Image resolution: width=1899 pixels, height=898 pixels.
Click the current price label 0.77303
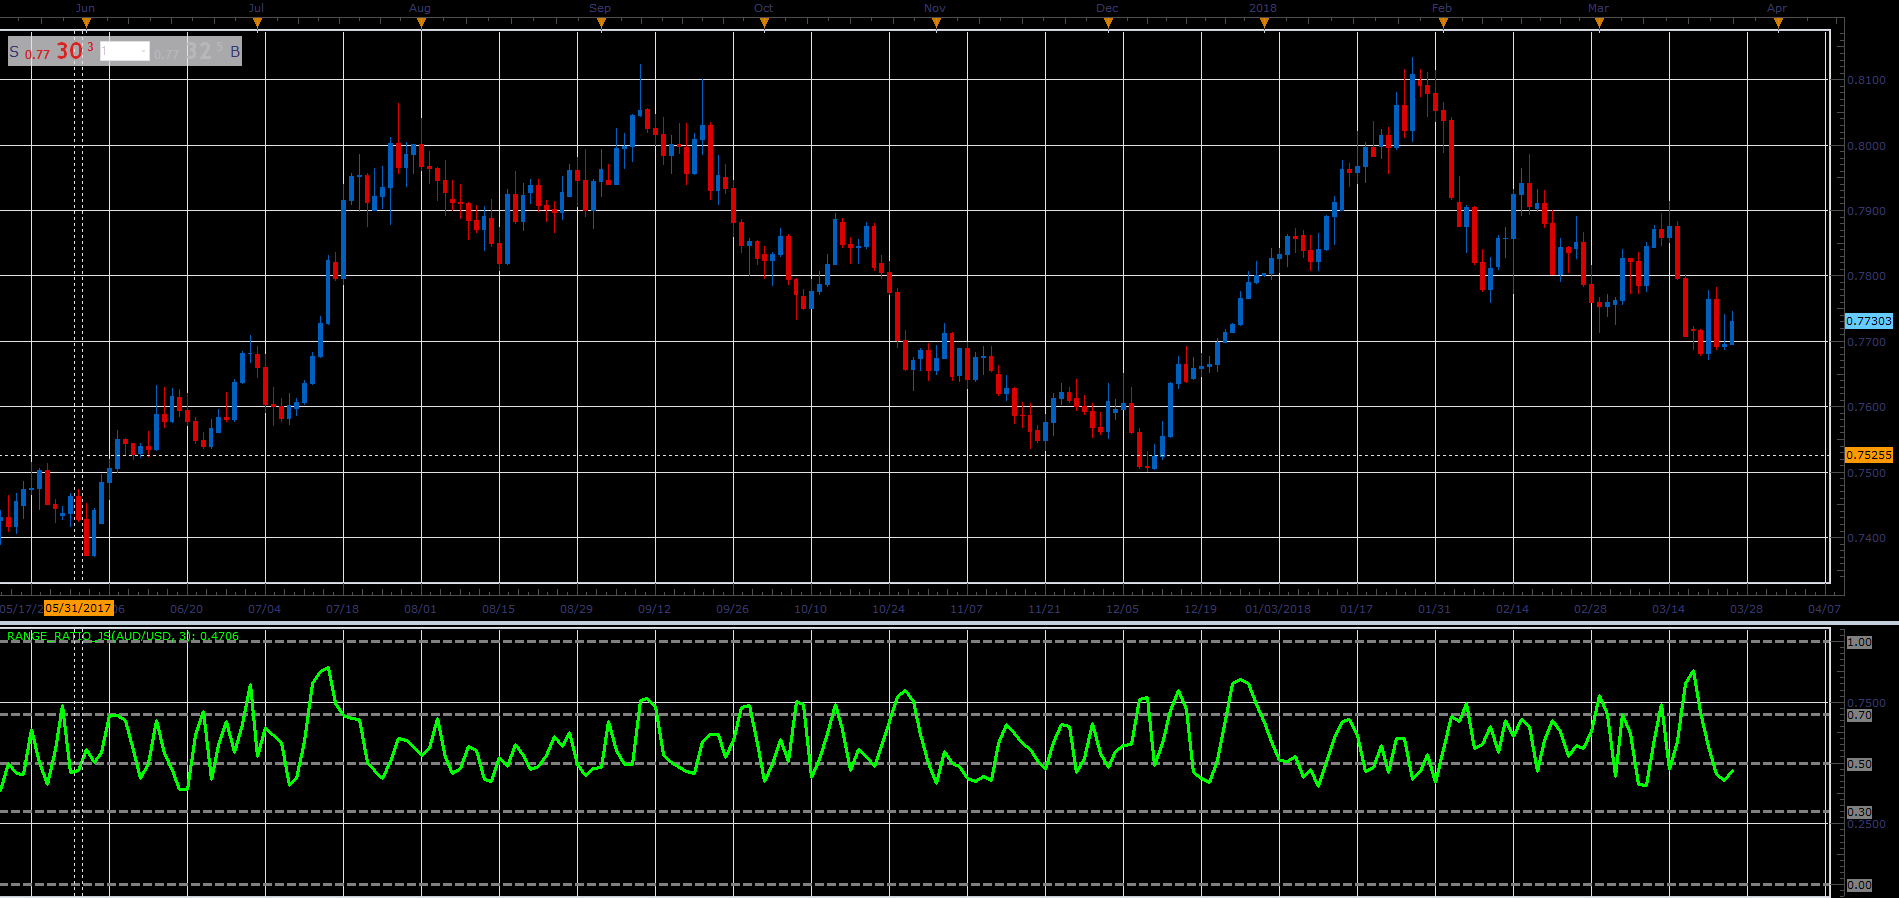pyautogui.click(x=1868, y=321)
